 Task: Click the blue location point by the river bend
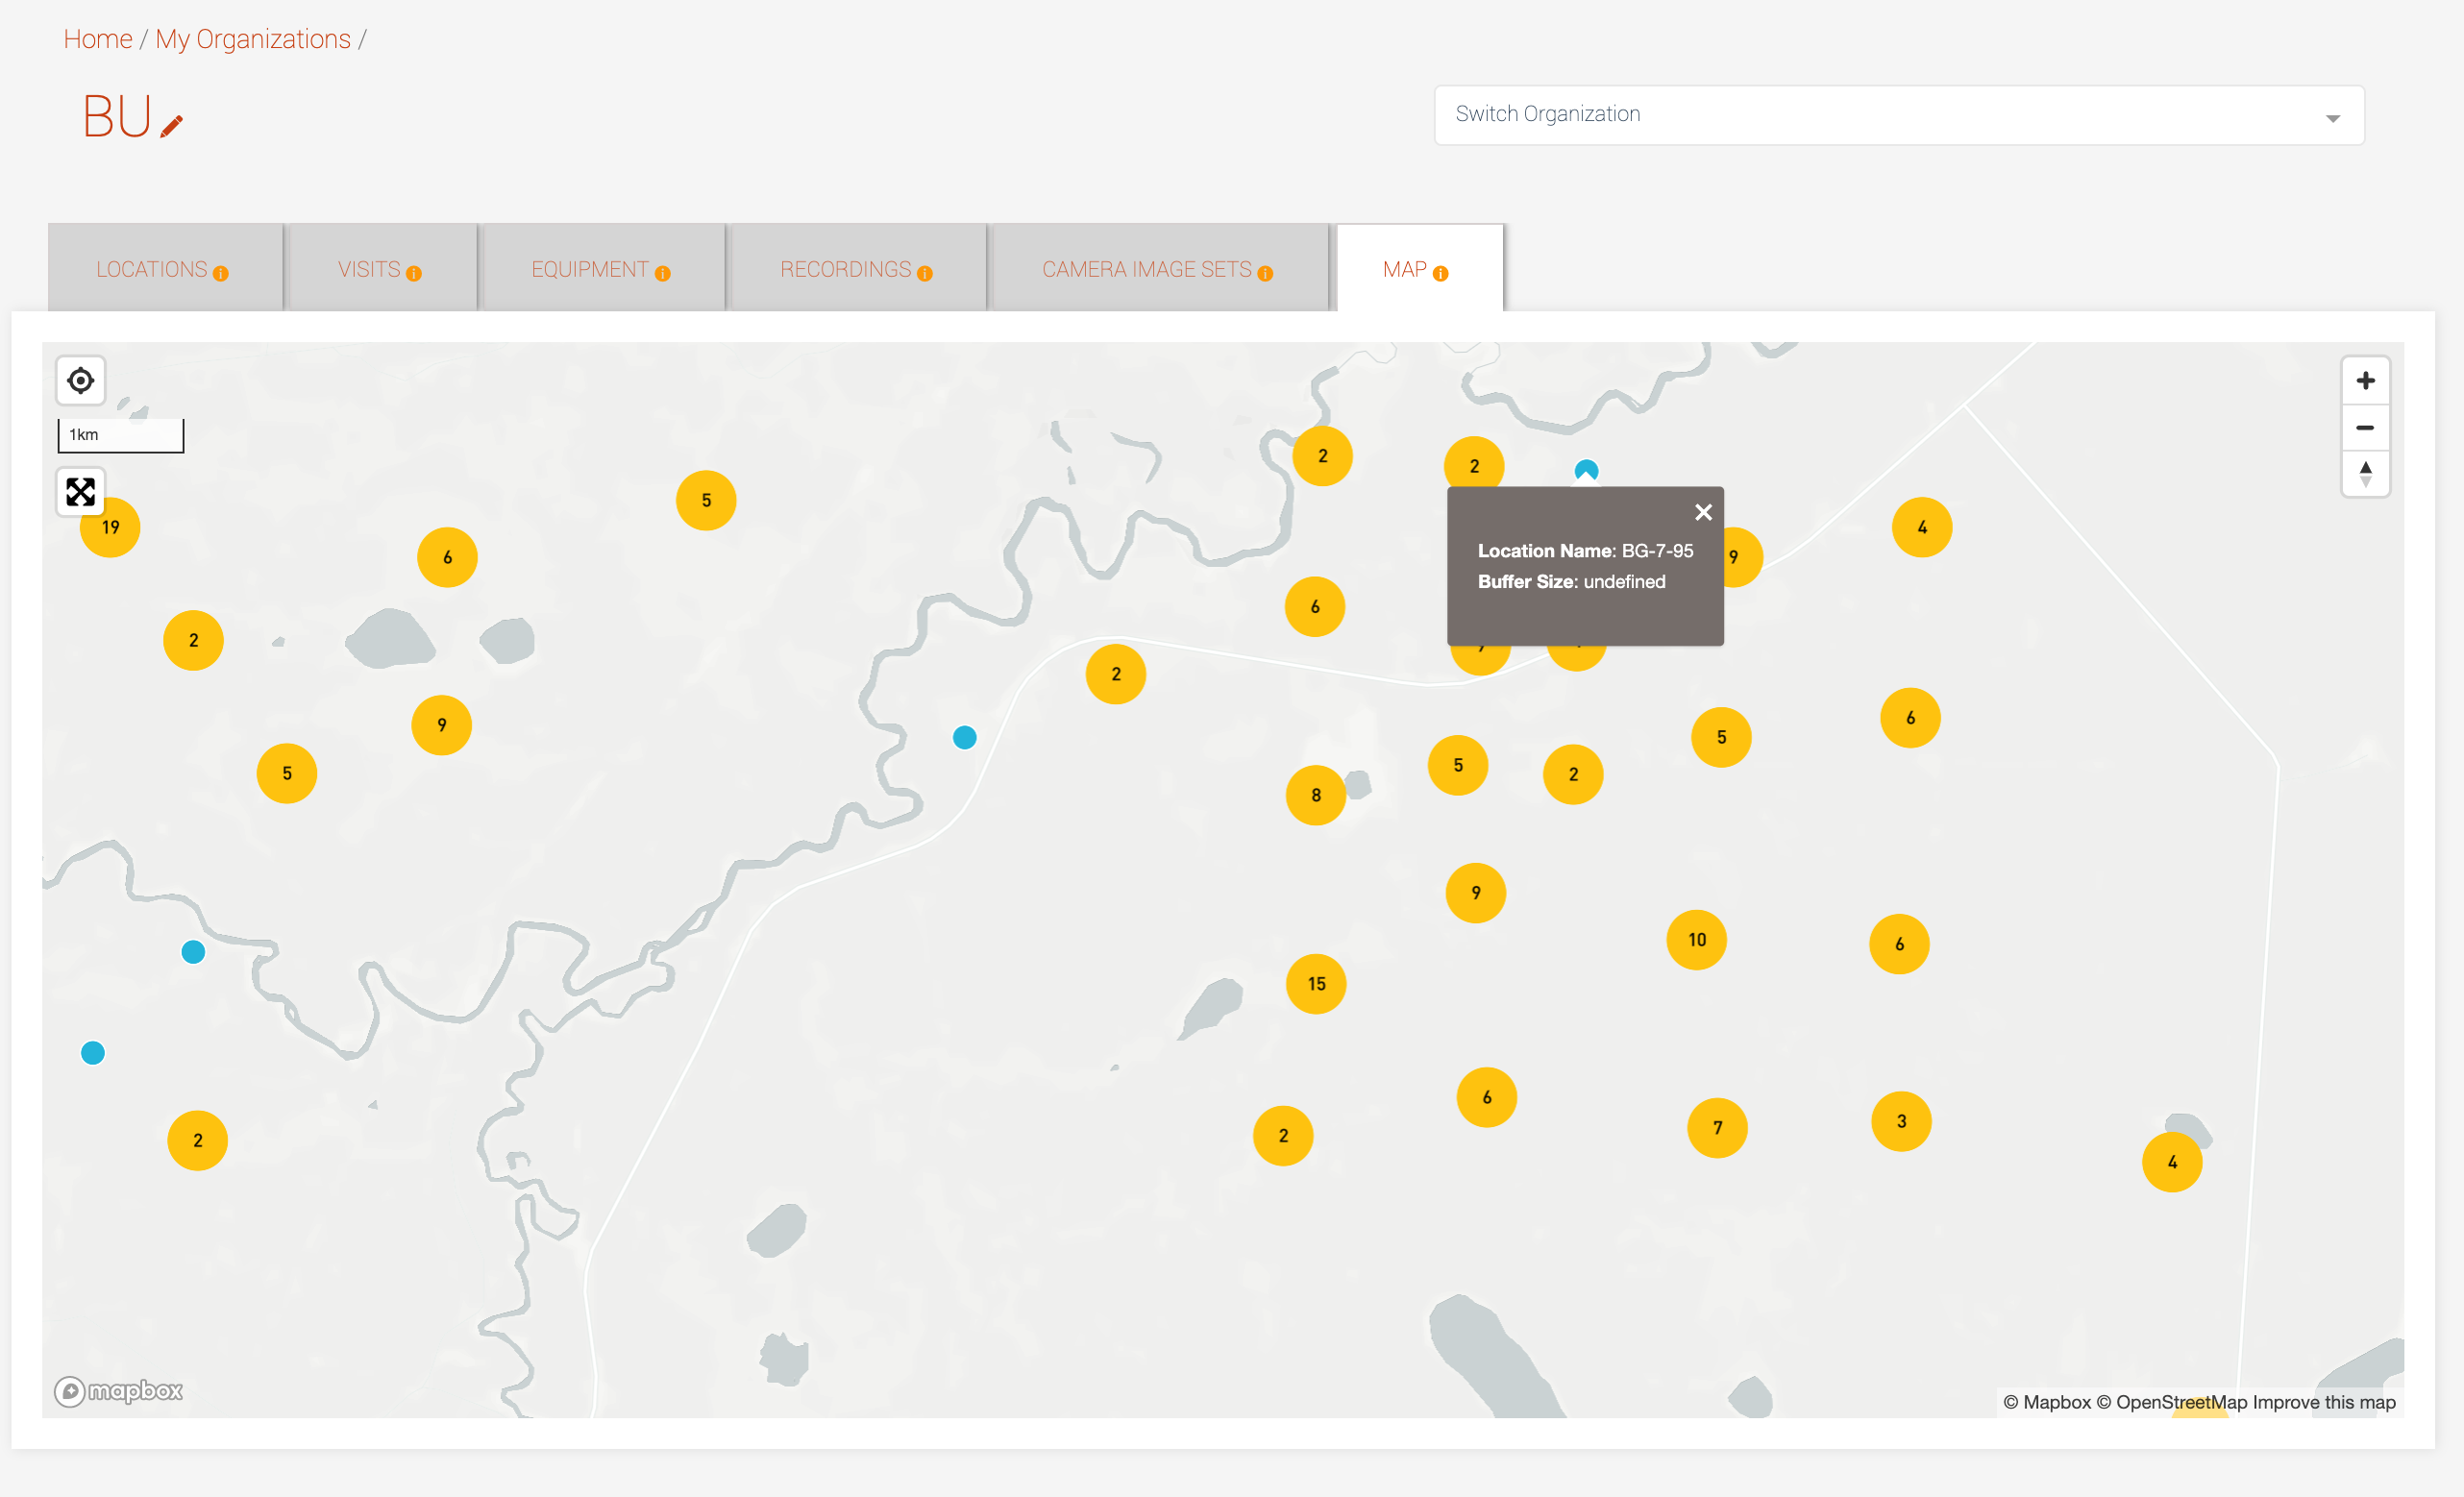tap(964, 738)
